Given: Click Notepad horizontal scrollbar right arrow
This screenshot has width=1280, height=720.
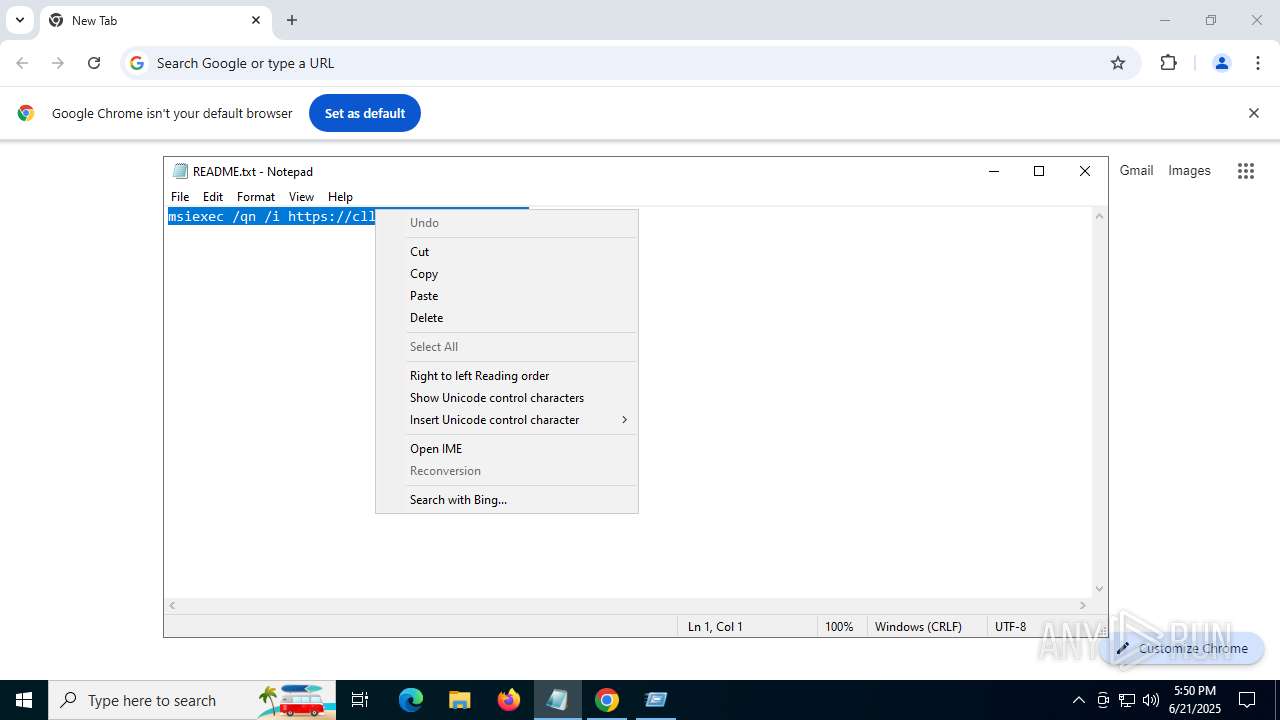Looking at the screenshot, I should [x=1082, y=605].
